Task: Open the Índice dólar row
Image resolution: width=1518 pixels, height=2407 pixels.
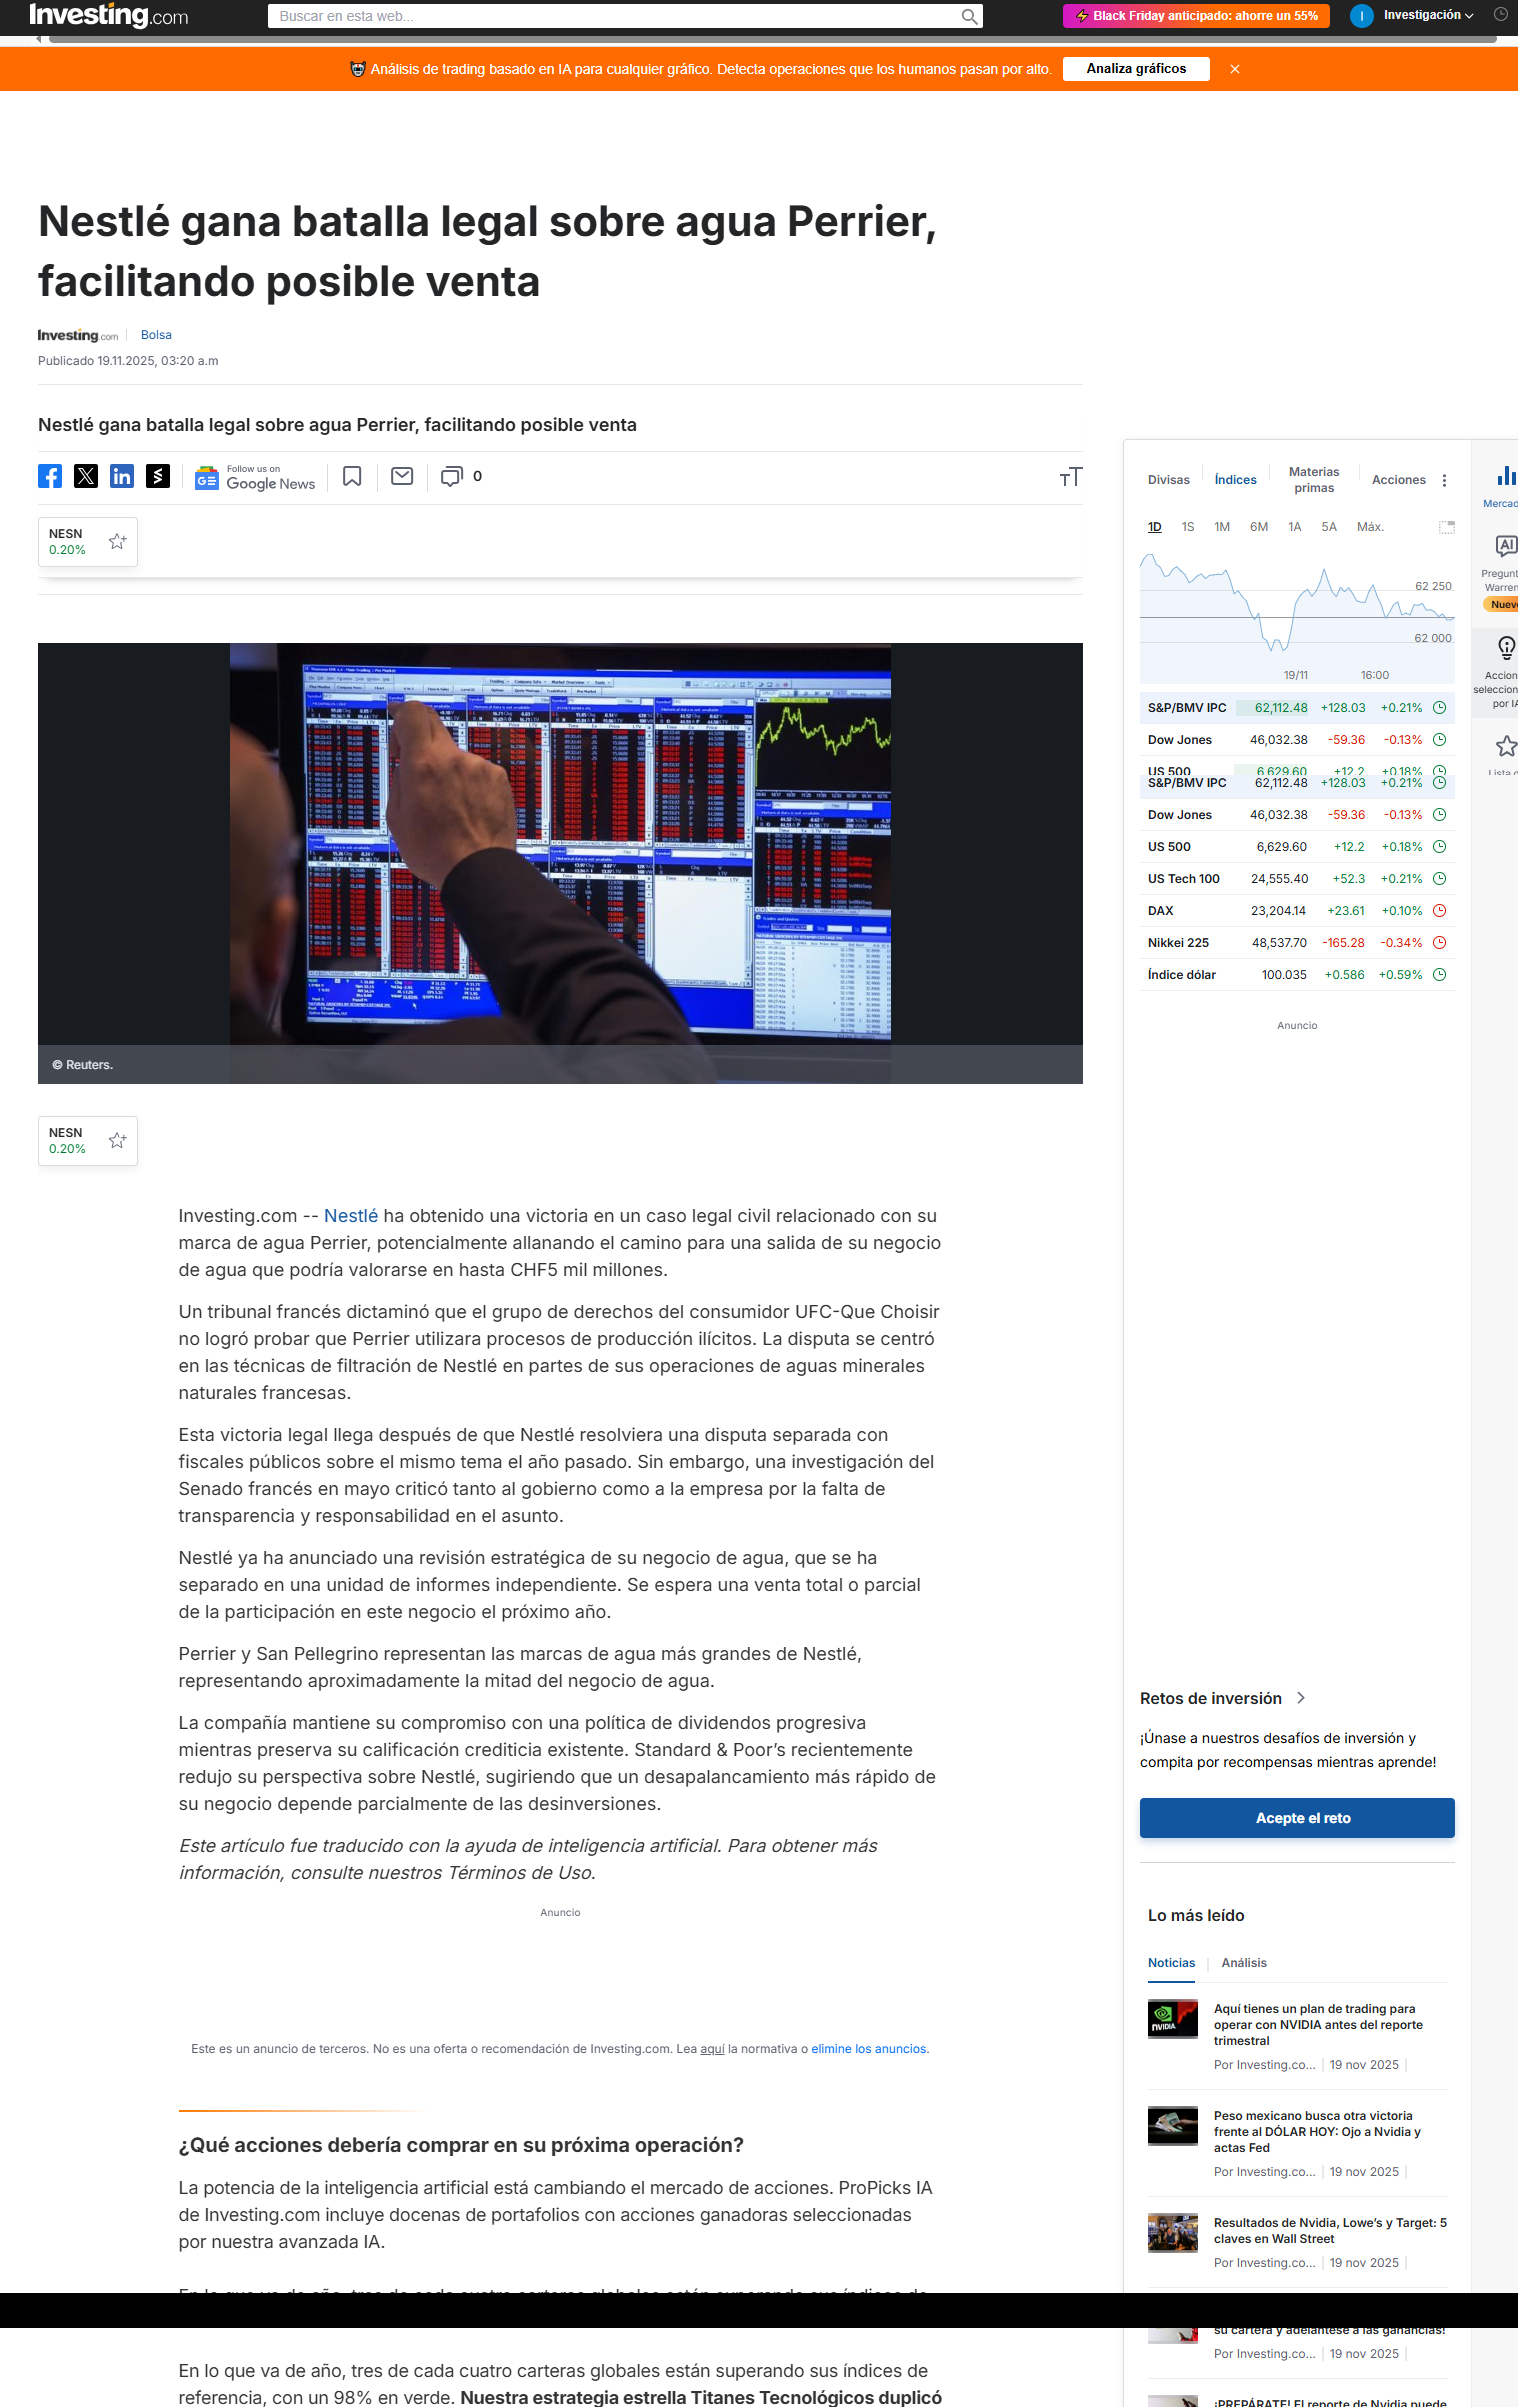Action: (1297, 975)
